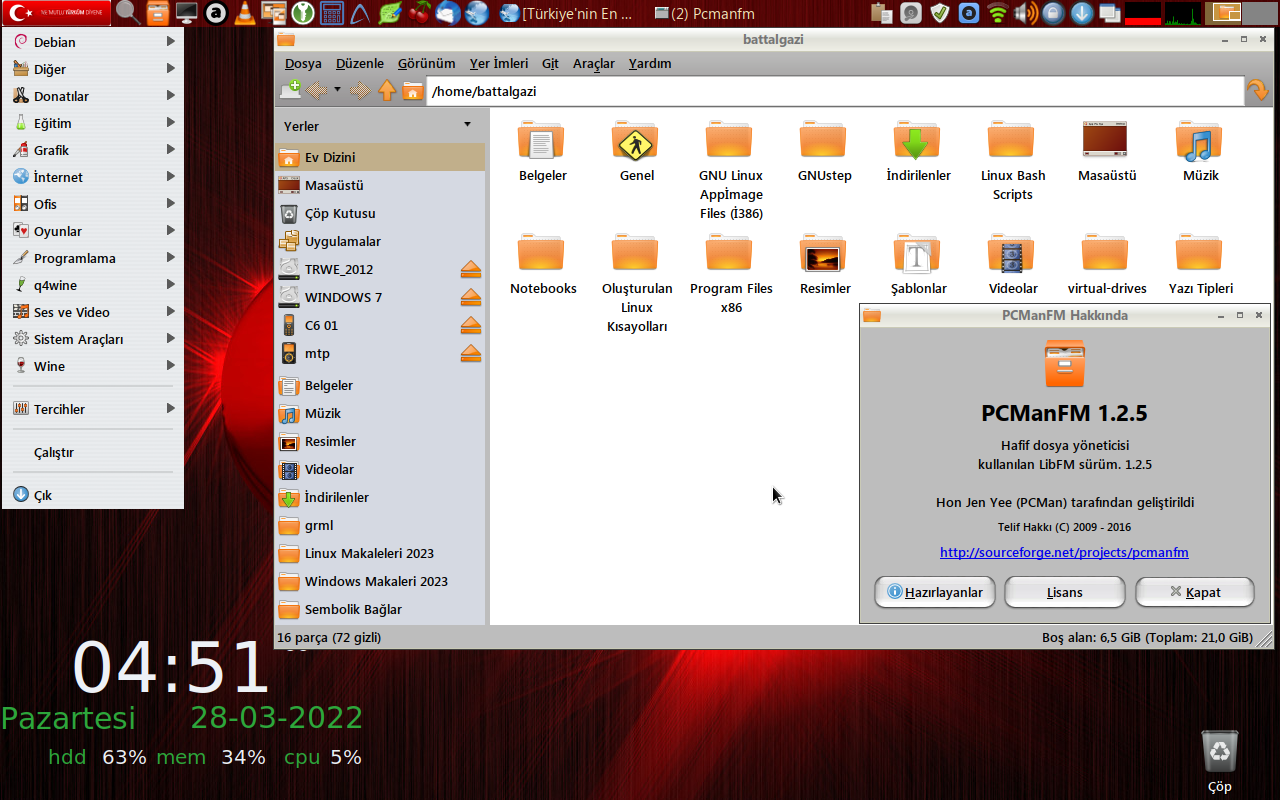
Task: Select the İndirilenler folder in file view
Action: 918,142
